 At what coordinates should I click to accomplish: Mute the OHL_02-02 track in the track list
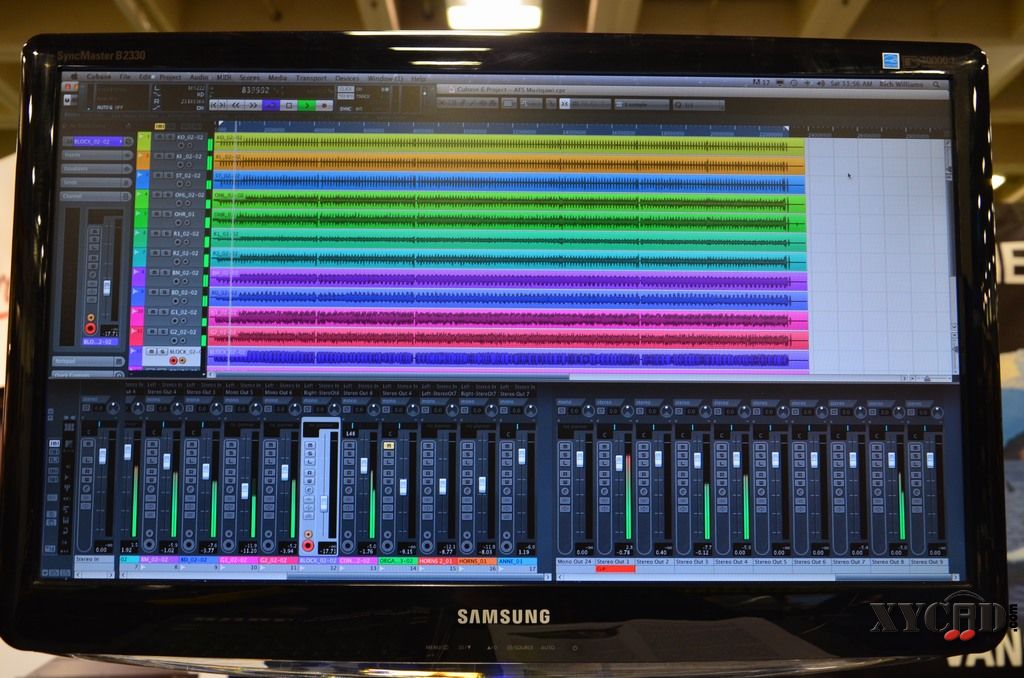(x=155, y=195)
